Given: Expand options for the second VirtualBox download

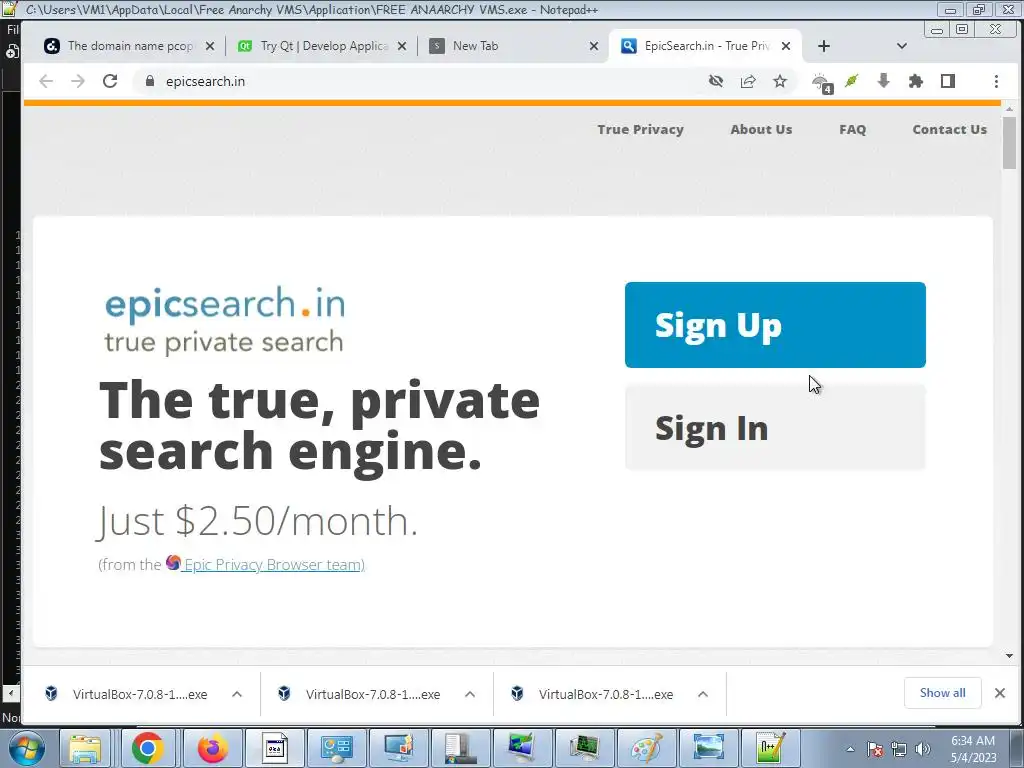Looking at the screenshot, I should point(470,694).
